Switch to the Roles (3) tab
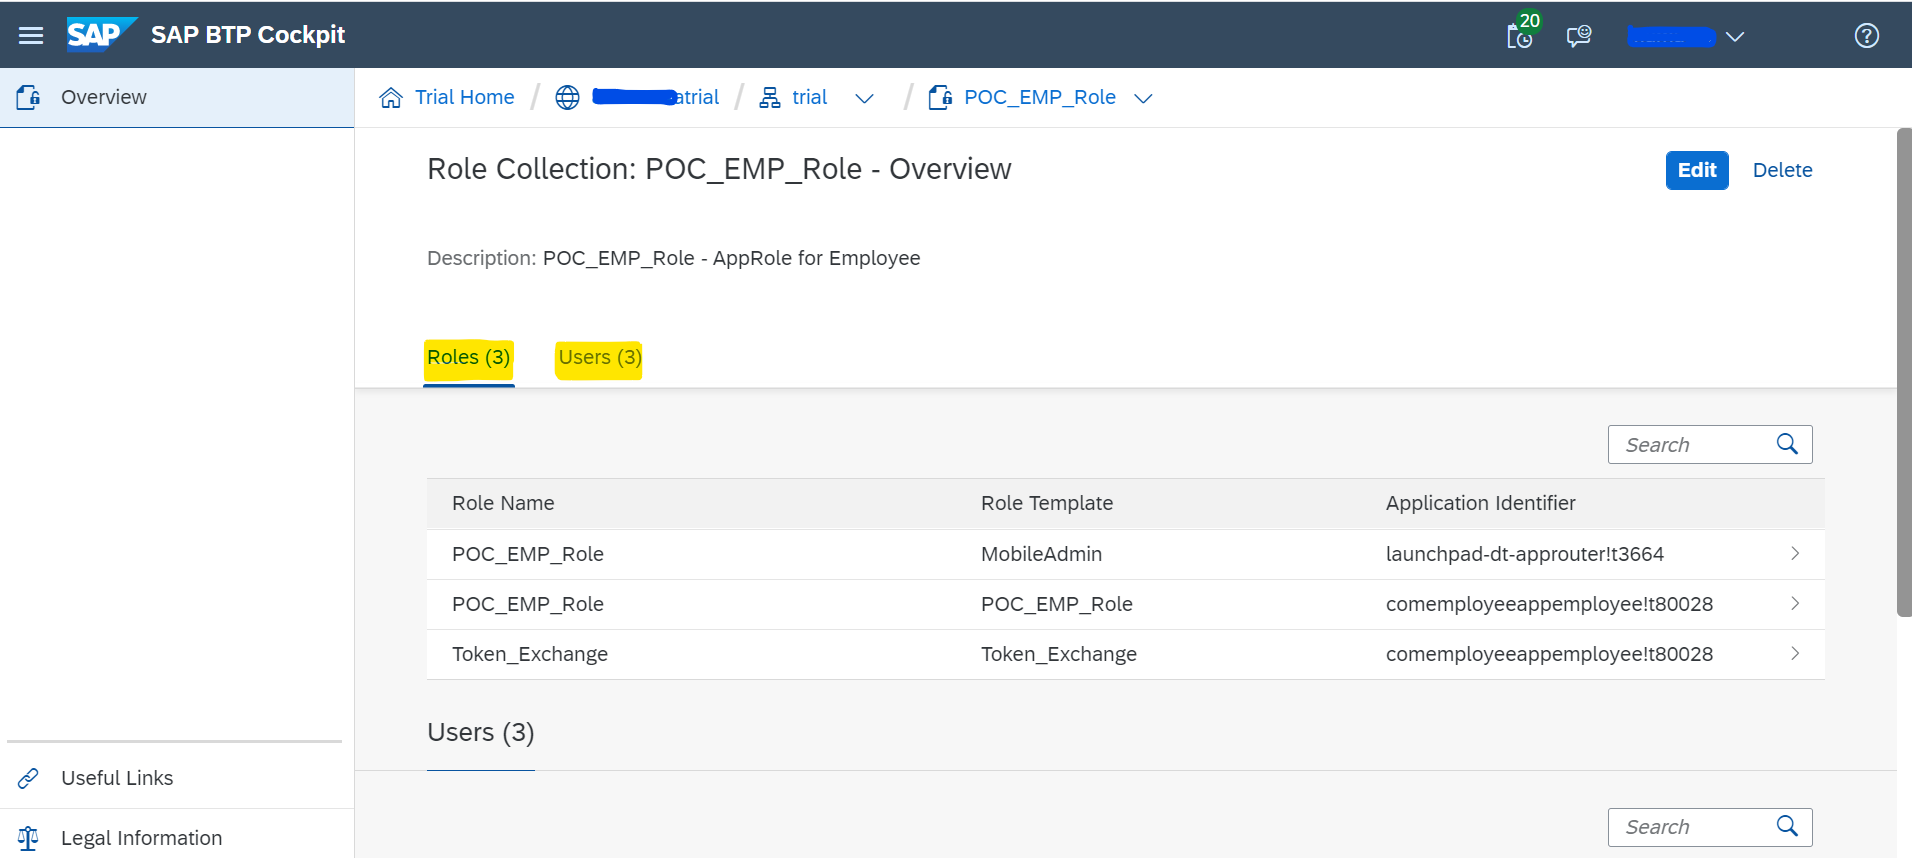Screen dimensions: 1912x858 tap(469, 358)
